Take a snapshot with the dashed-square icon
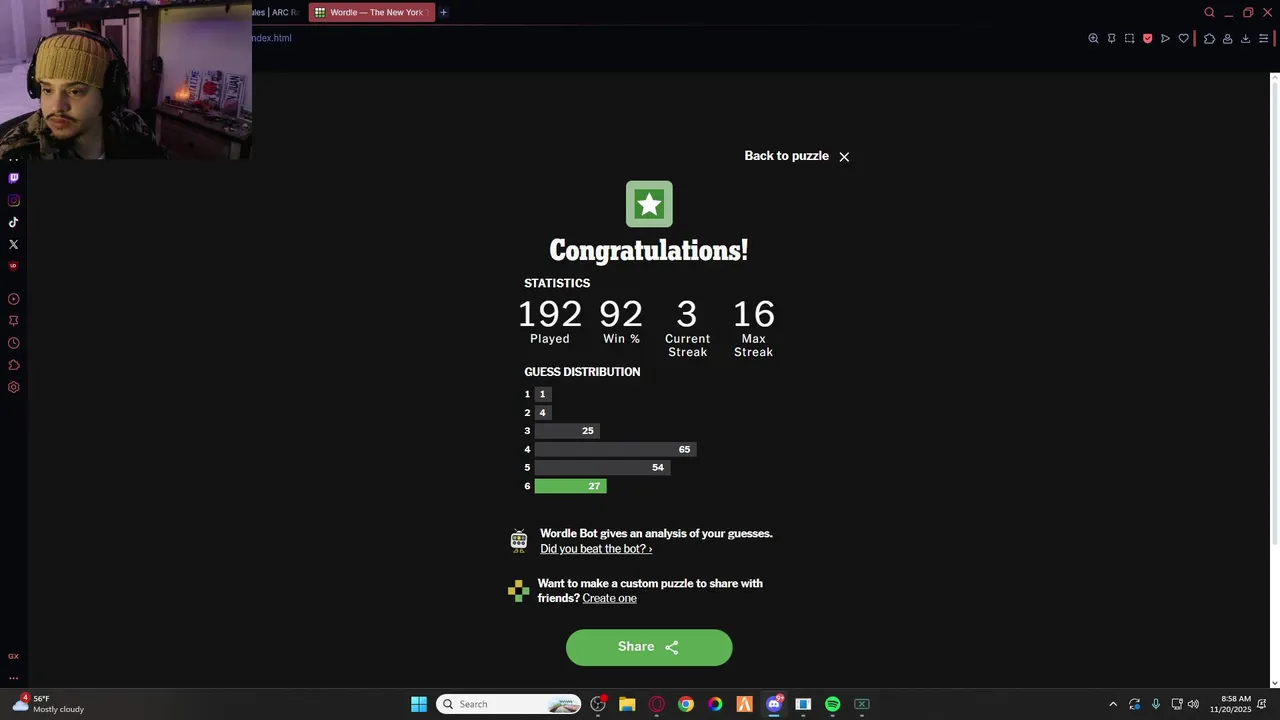Image resolution: width=1280 pixels, height=720 pixels. [1129, 38]
